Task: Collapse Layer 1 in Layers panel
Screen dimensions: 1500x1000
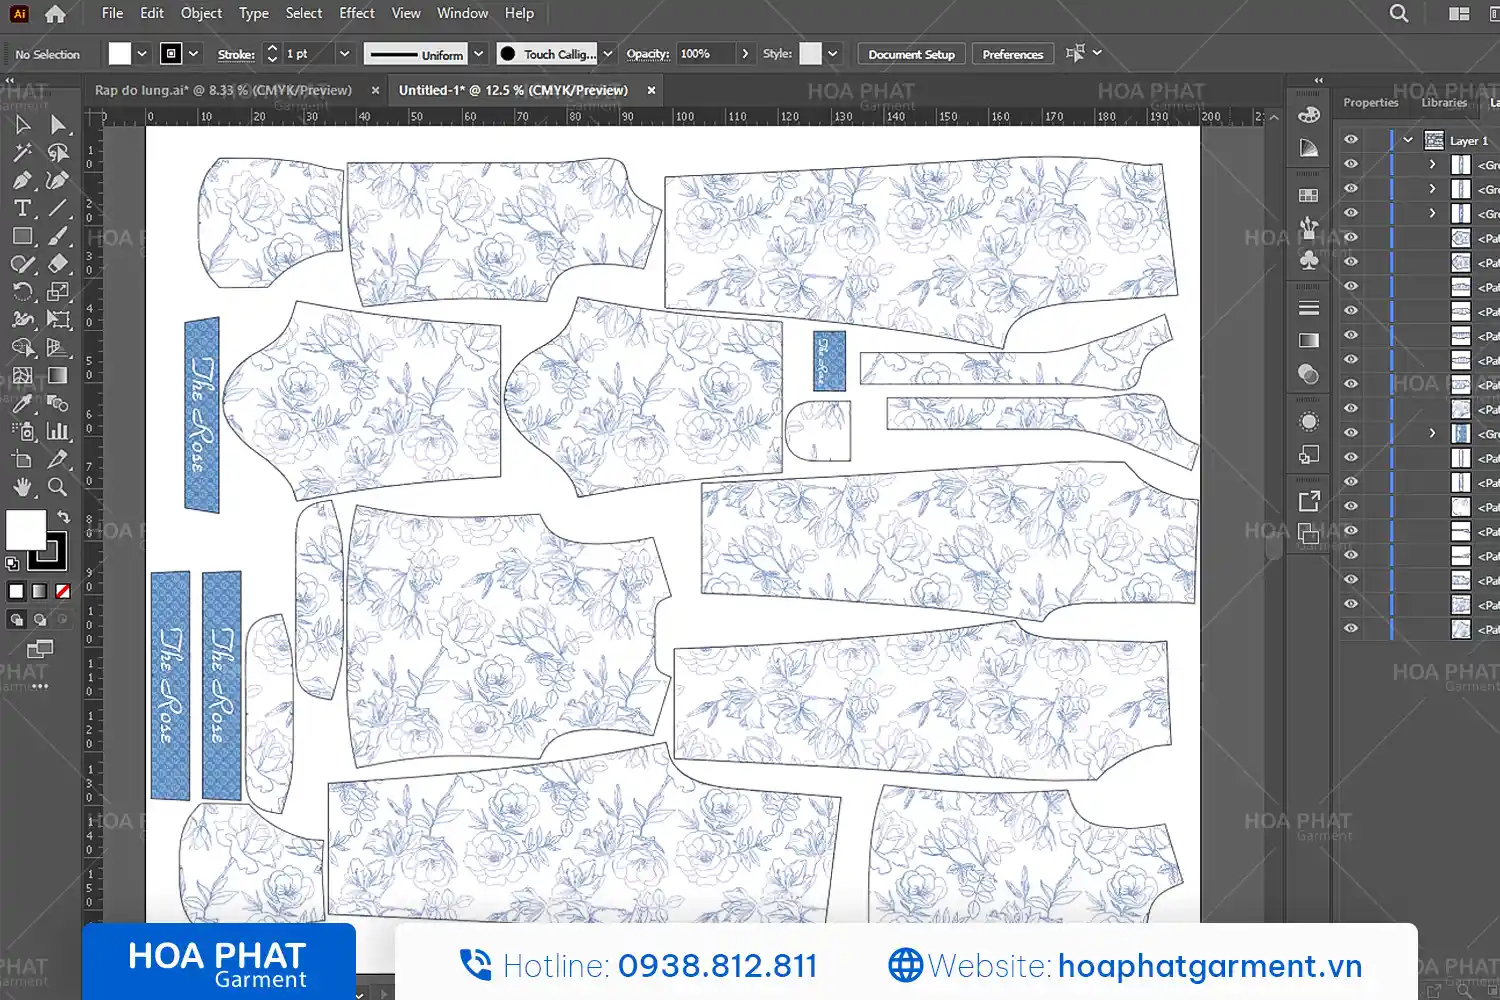Action: (1408, 140)
